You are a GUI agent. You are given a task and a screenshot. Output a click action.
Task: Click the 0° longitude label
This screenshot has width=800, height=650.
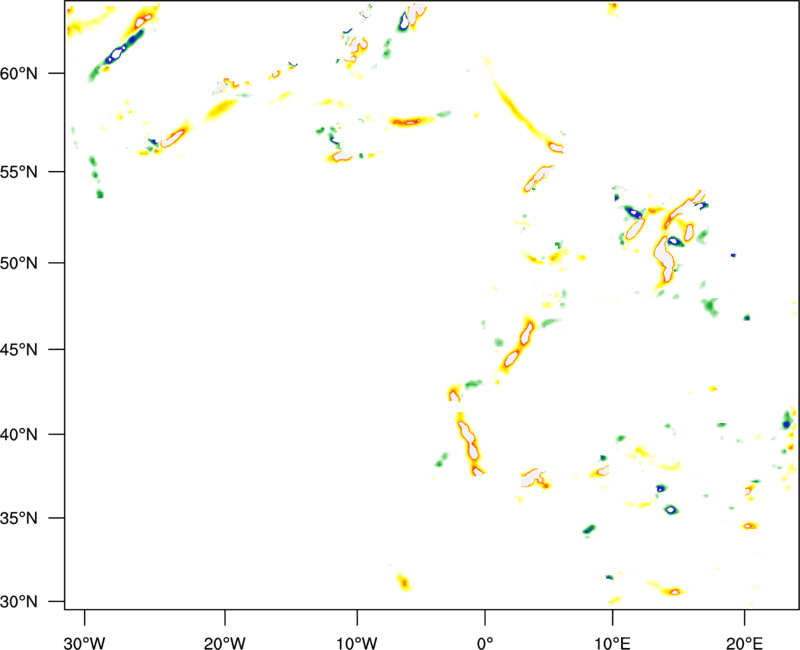[x=485, y=643]
